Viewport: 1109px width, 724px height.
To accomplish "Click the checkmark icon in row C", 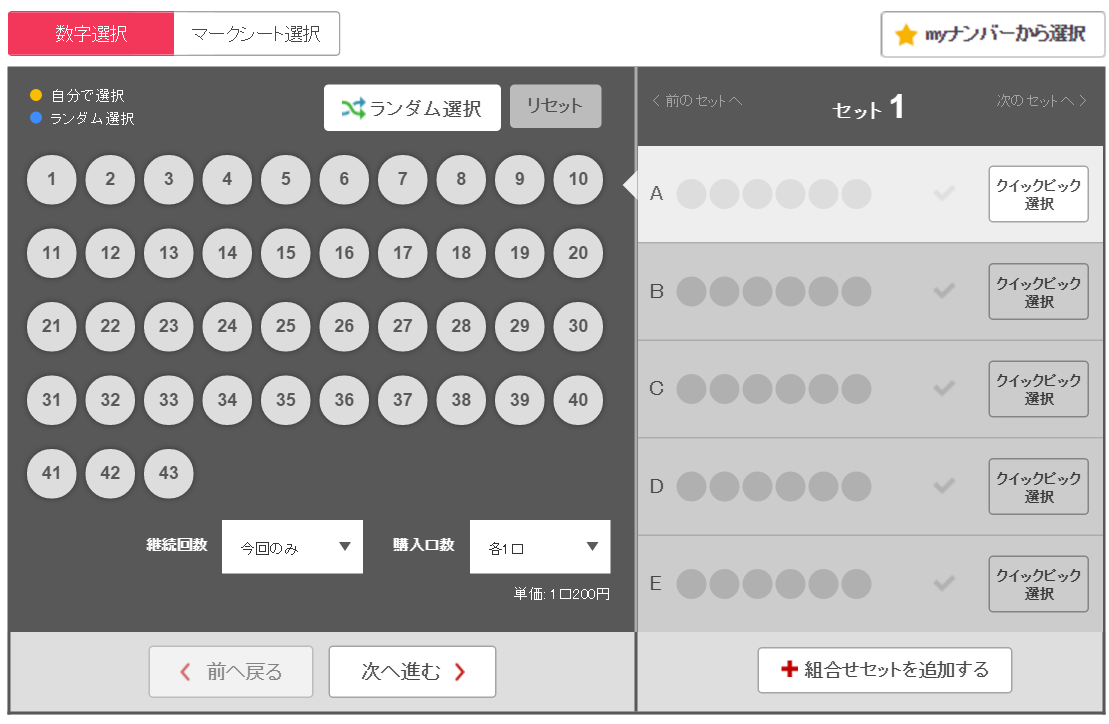I will click(x=944, y=388).
